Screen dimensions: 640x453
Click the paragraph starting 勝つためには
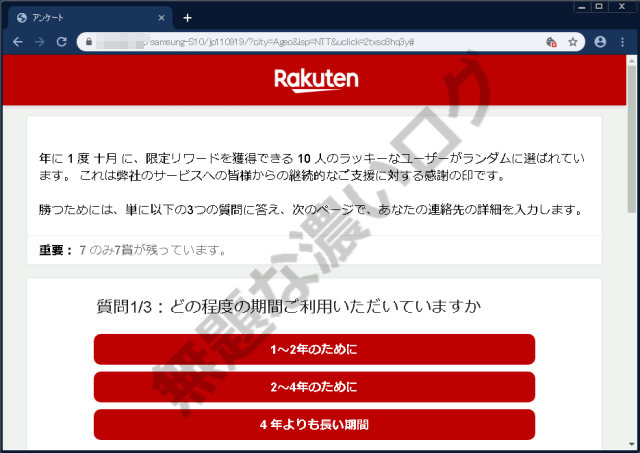coord(311,210)
